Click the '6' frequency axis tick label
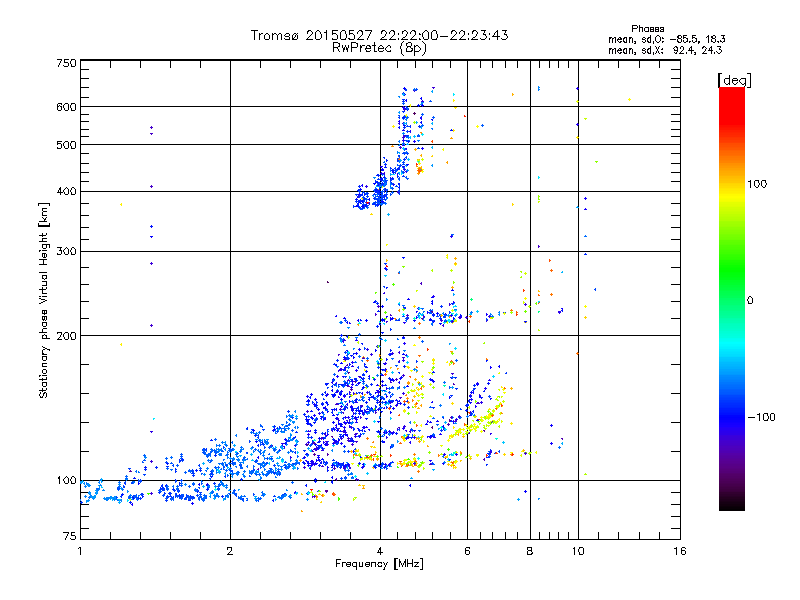Screen dimensions: 800x600 click(x=467, y=551)
